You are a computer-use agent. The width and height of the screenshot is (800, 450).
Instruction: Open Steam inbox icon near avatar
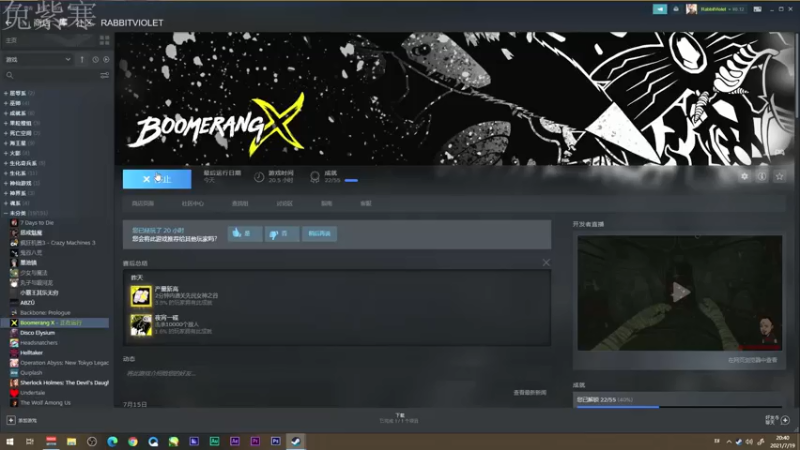click(x=676, y=9)
